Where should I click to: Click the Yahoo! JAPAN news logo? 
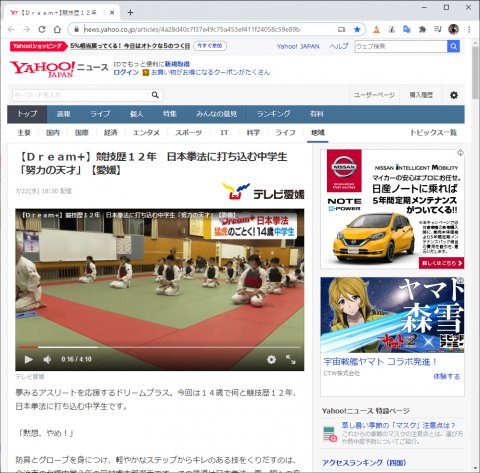point(59,69)
